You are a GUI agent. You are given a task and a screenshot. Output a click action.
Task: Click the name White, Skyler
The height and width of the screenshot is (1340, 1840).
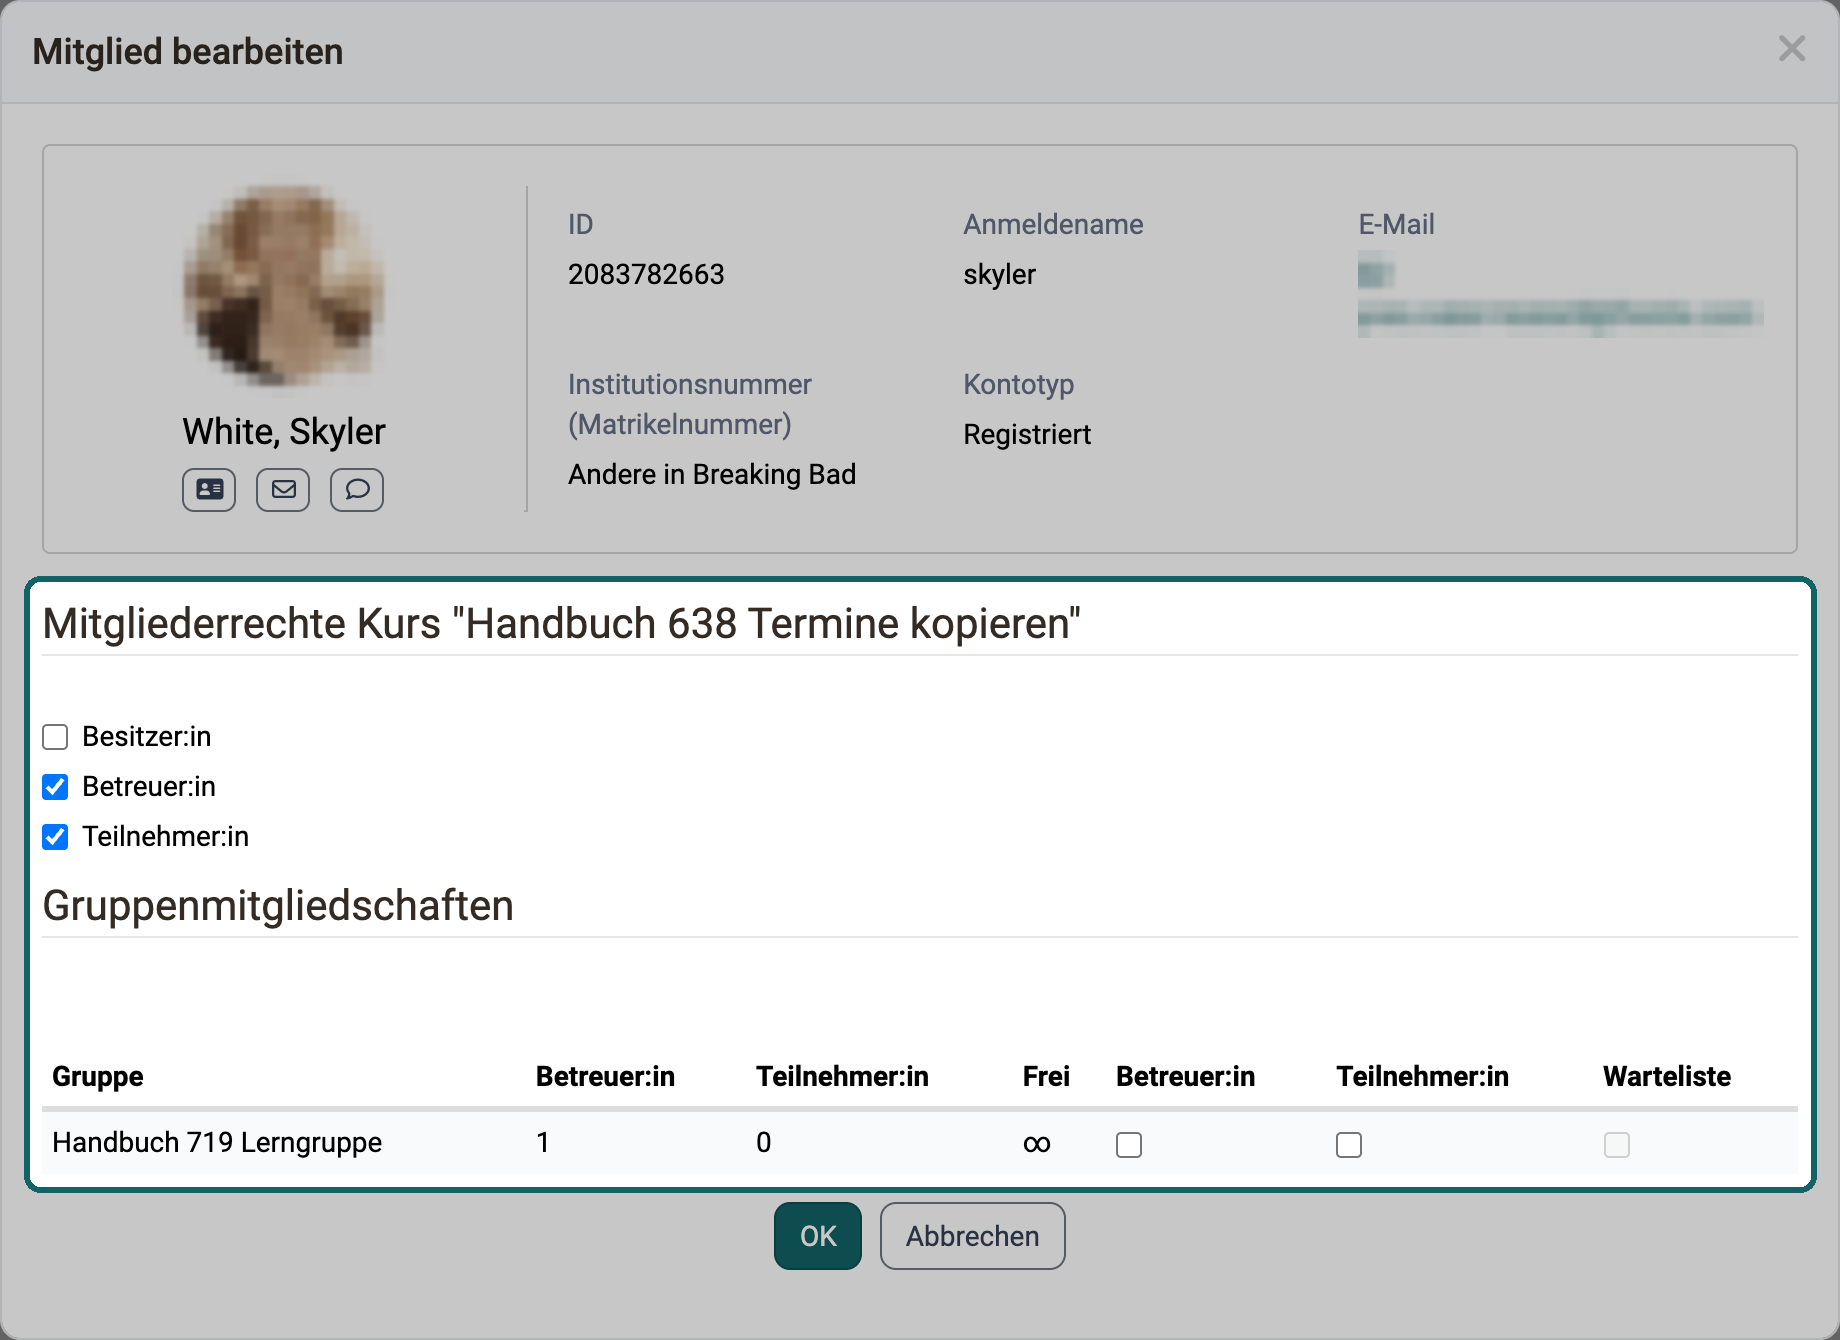284,431
